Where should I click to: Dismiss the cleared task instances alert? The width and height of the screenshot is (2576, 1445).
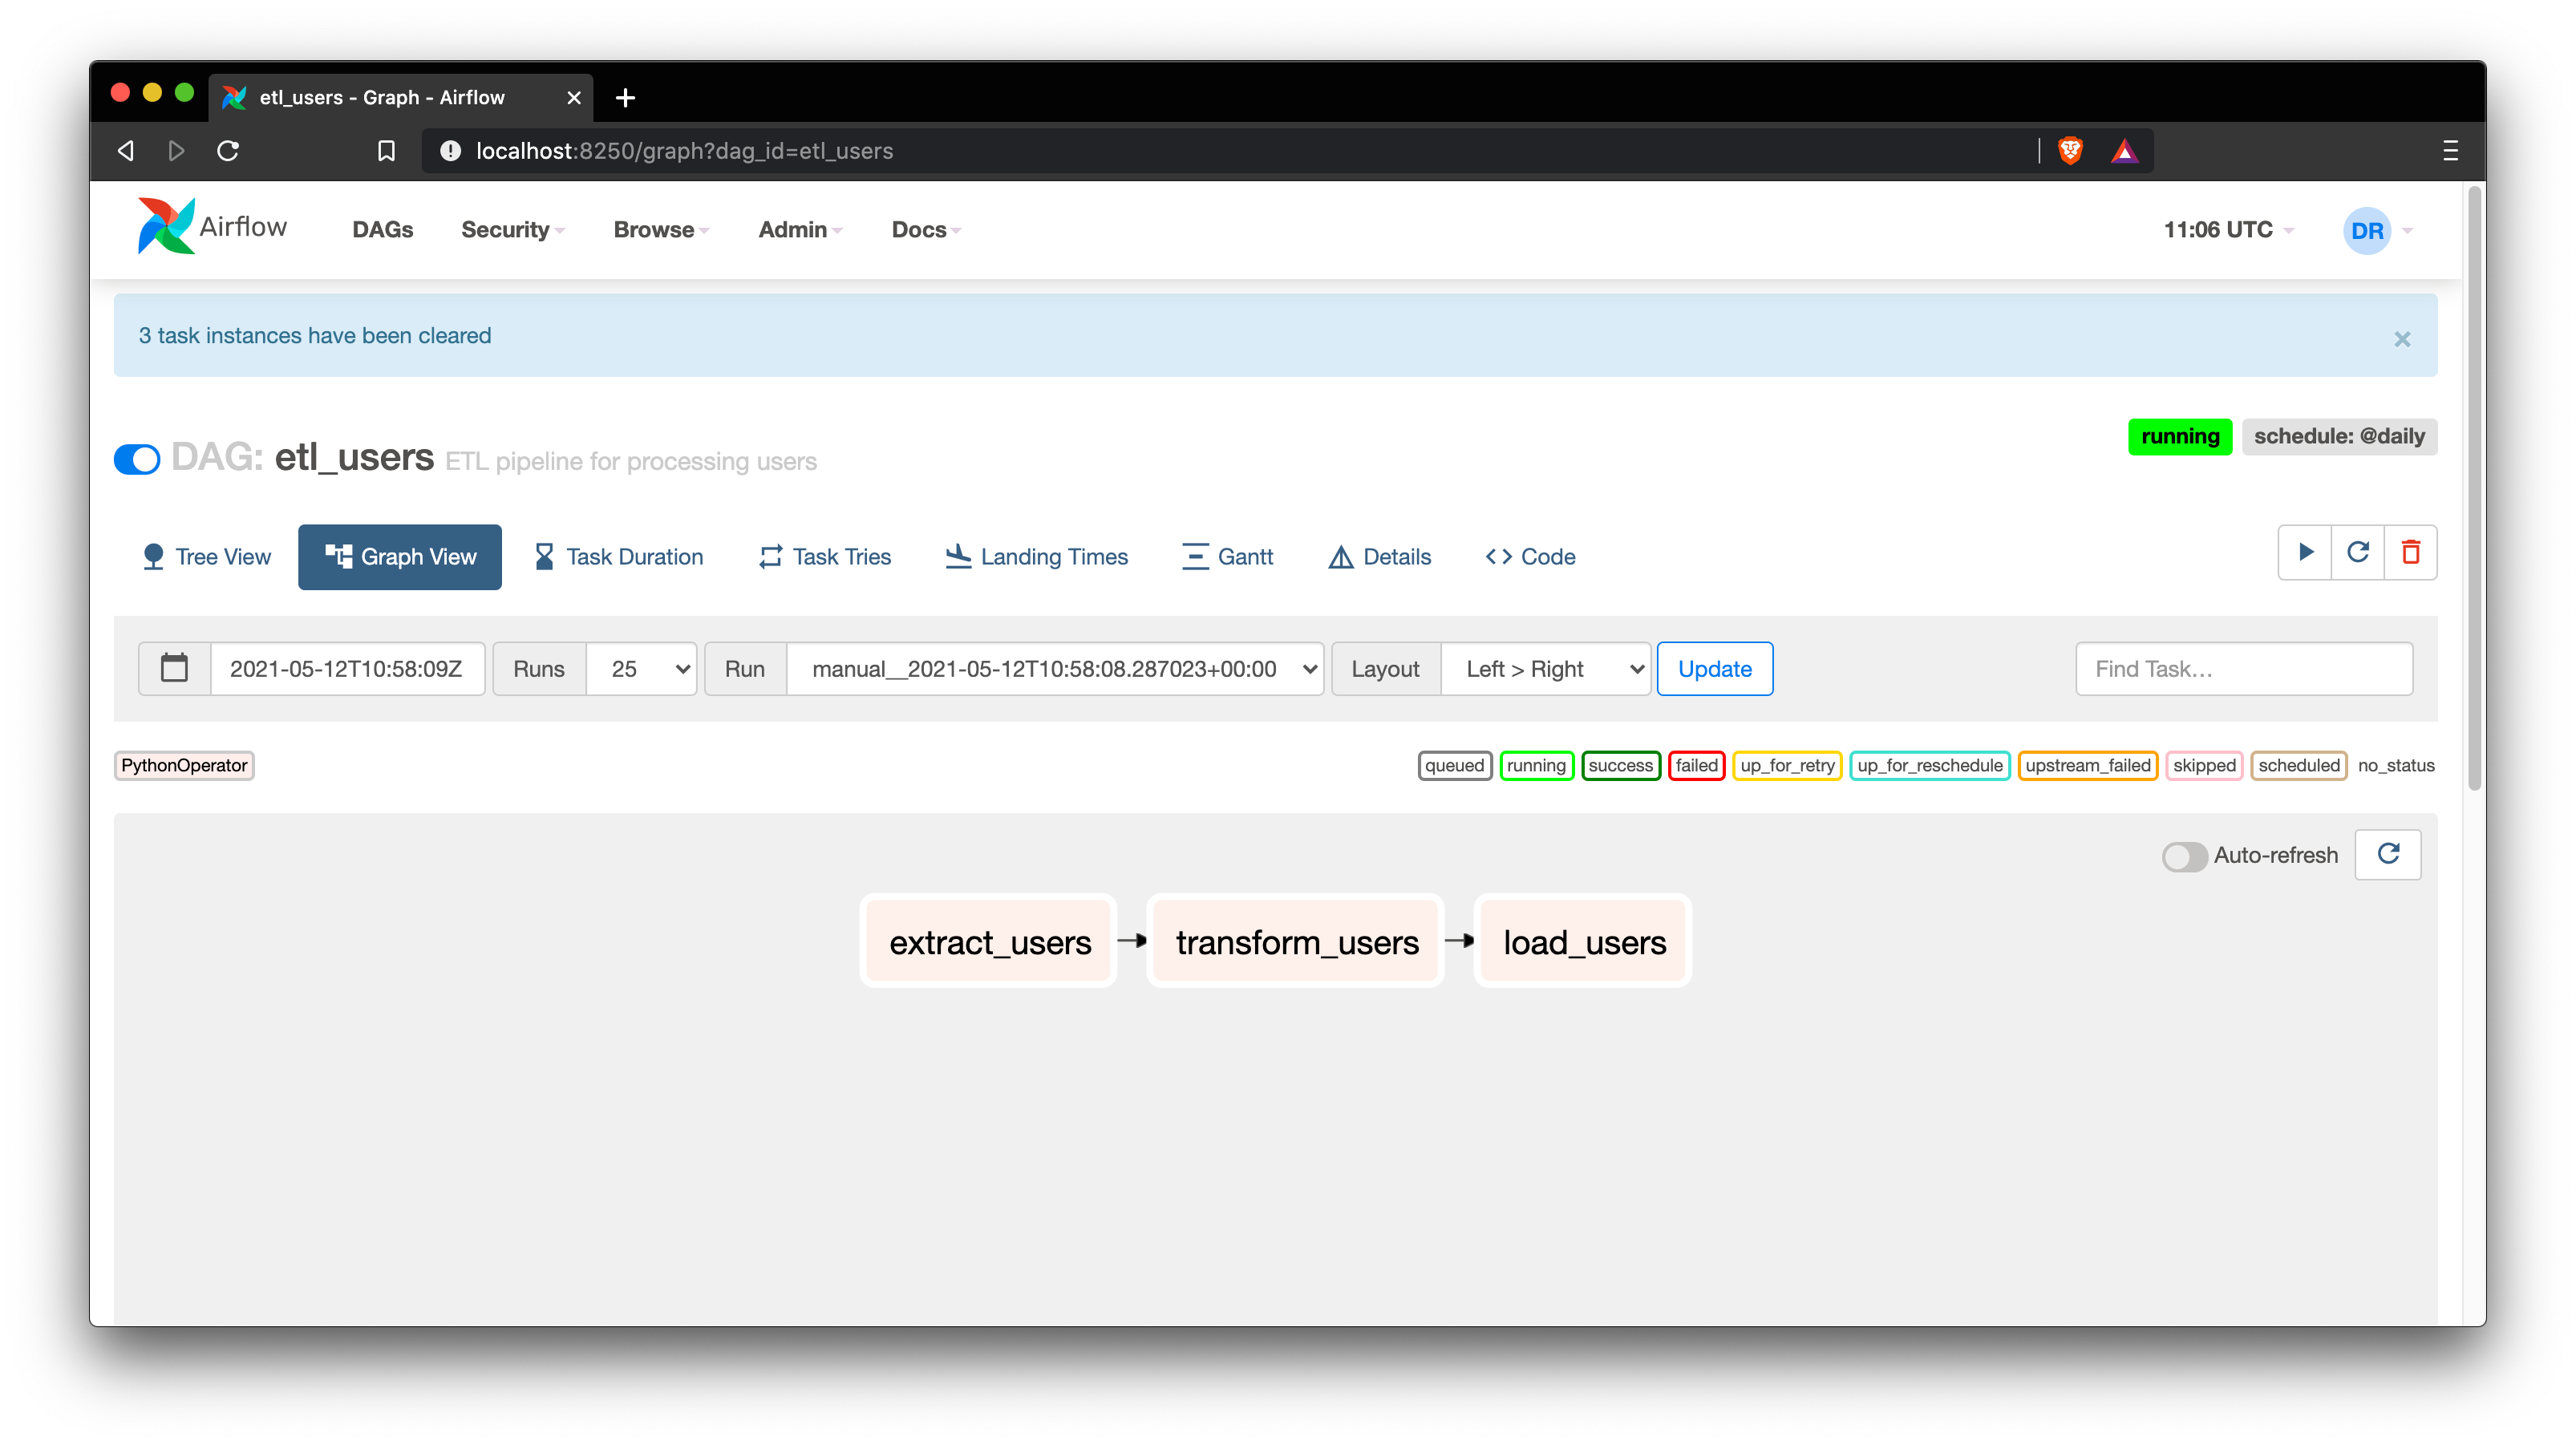2402,339
